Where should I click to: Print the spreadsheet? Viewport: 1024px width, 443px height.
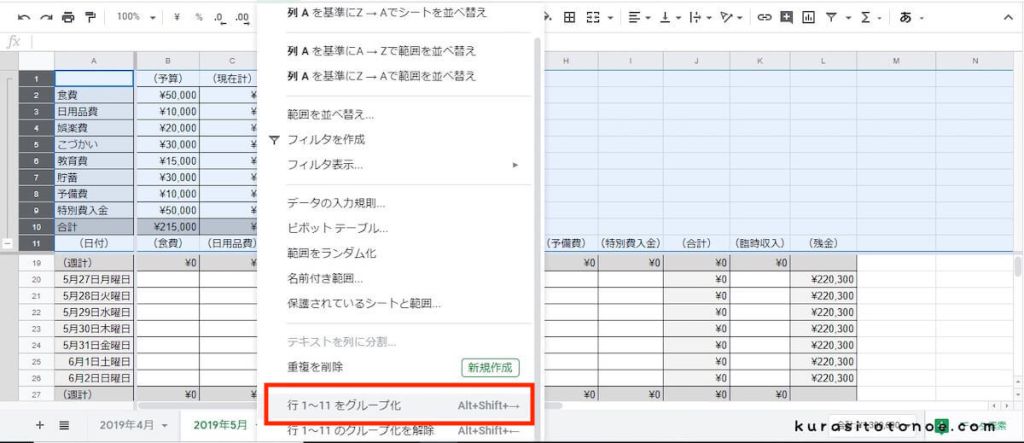68,18
